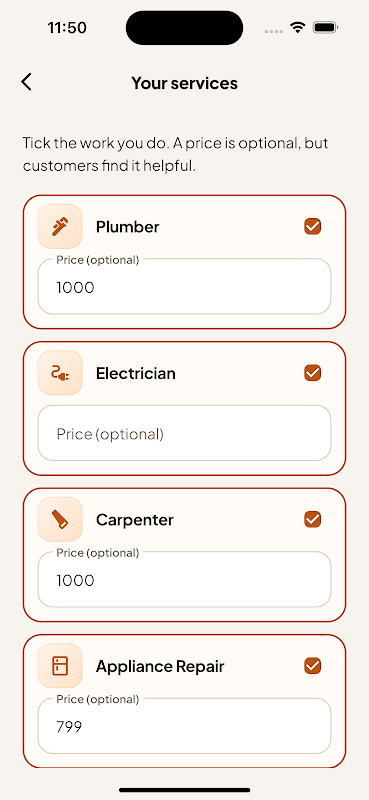369x800 pixels.
Task: Edit the Appliance Repair price of 799
Action: click(x=184, y=726)
